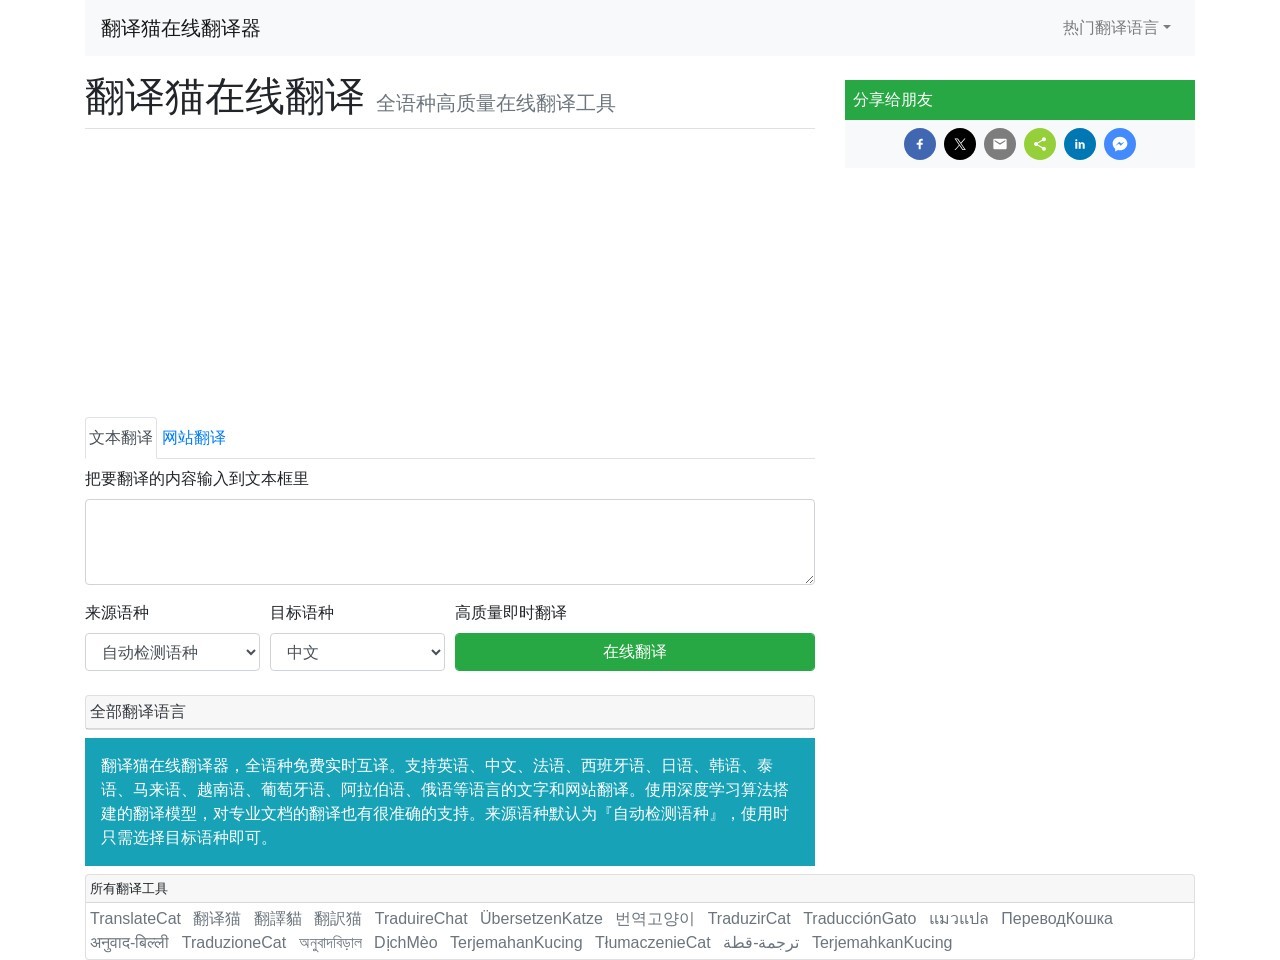Open the 翻译猫在线翻译器 home link
Screen dimensions: 1280x960
[180, 28]
